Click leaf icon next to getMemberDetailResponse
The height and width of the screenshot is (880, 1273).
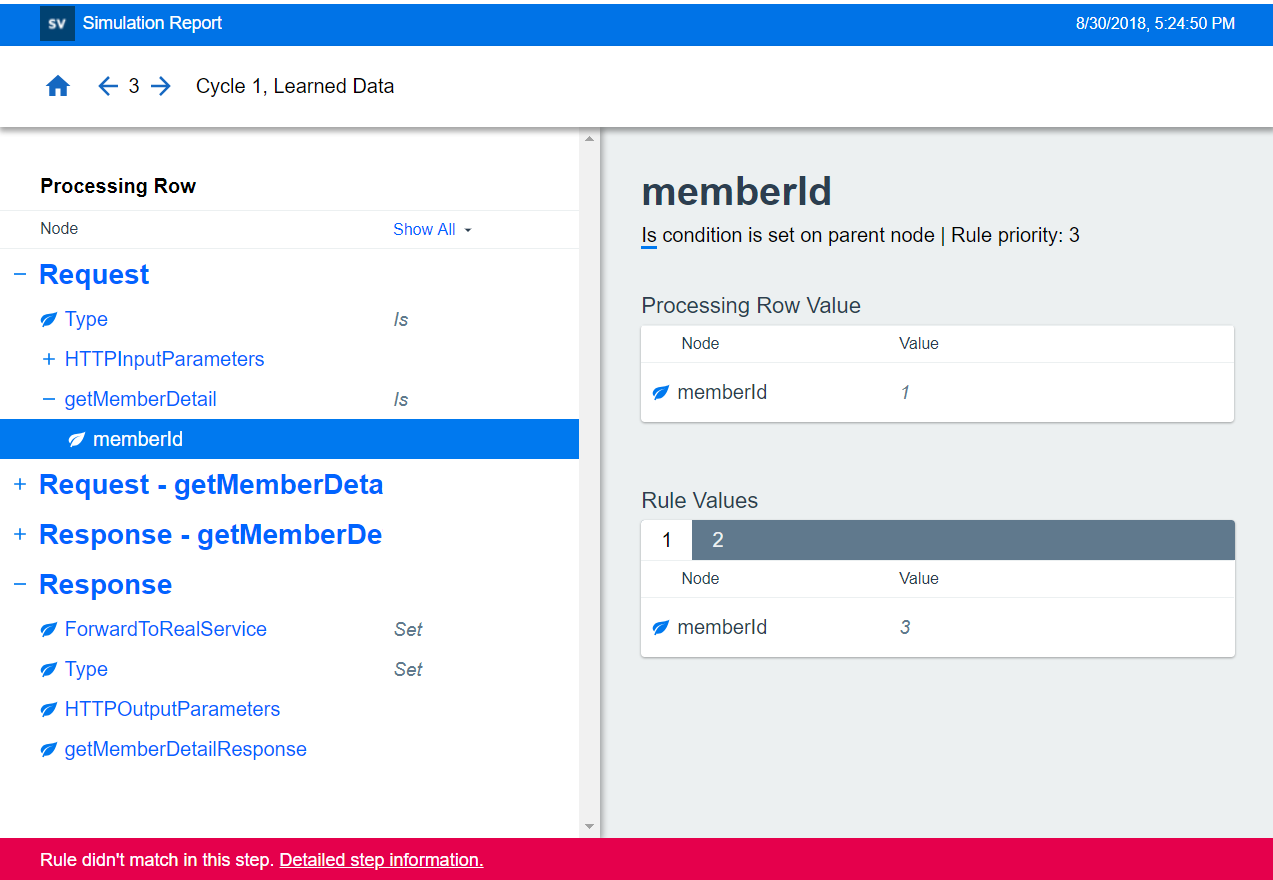(48, 750)
